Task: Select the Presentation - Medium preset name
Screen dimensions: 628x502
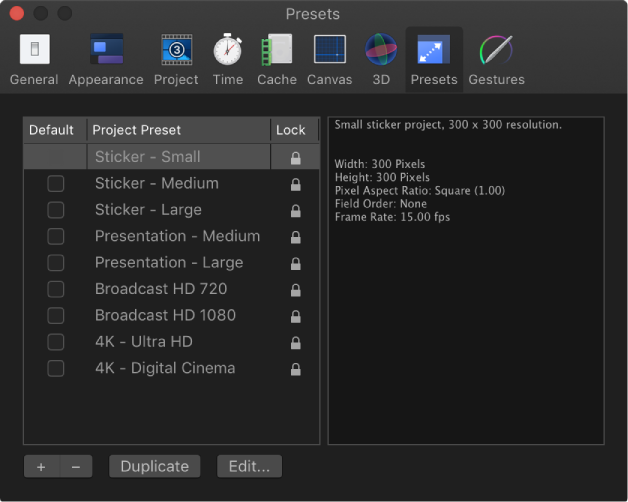Action: [x=177, y=236]
